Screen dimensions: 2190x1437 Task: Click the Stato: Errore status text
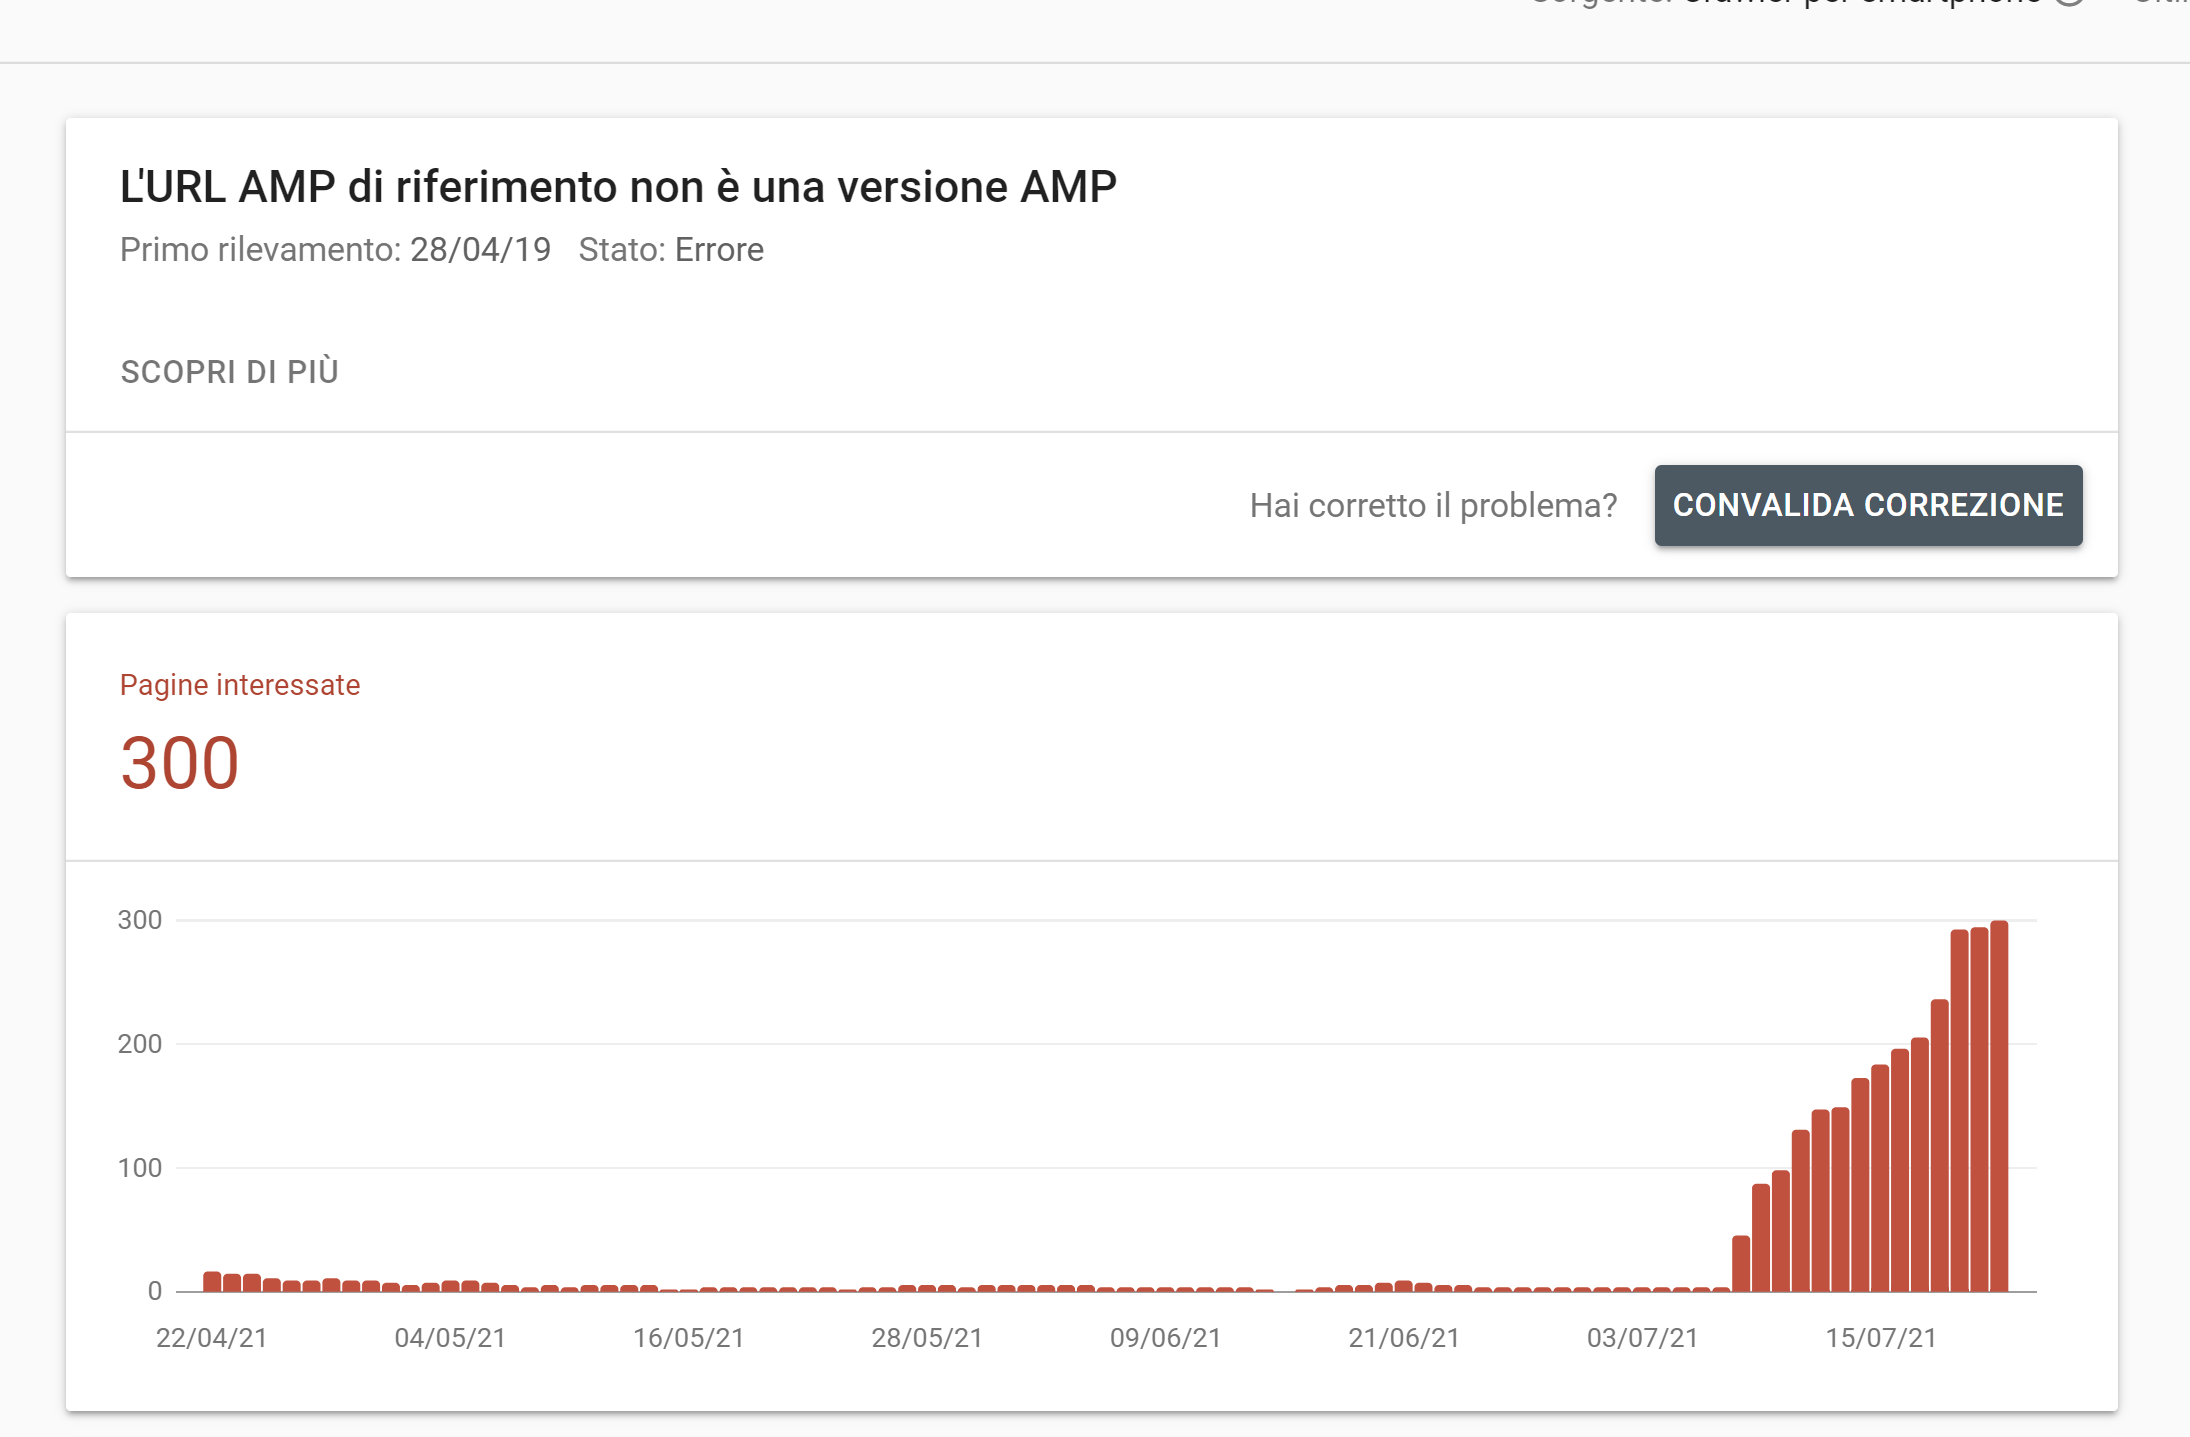point(671,250)
